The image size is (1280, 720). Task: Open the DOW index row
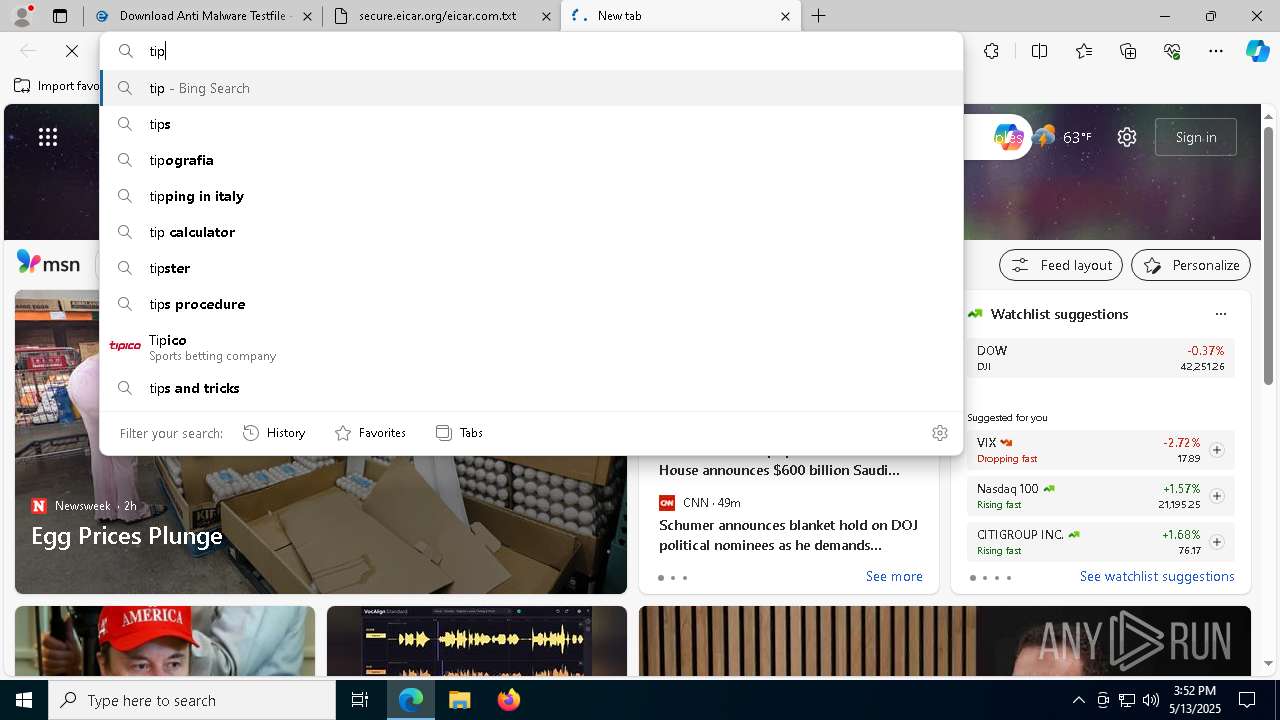tap(1101, 358)
